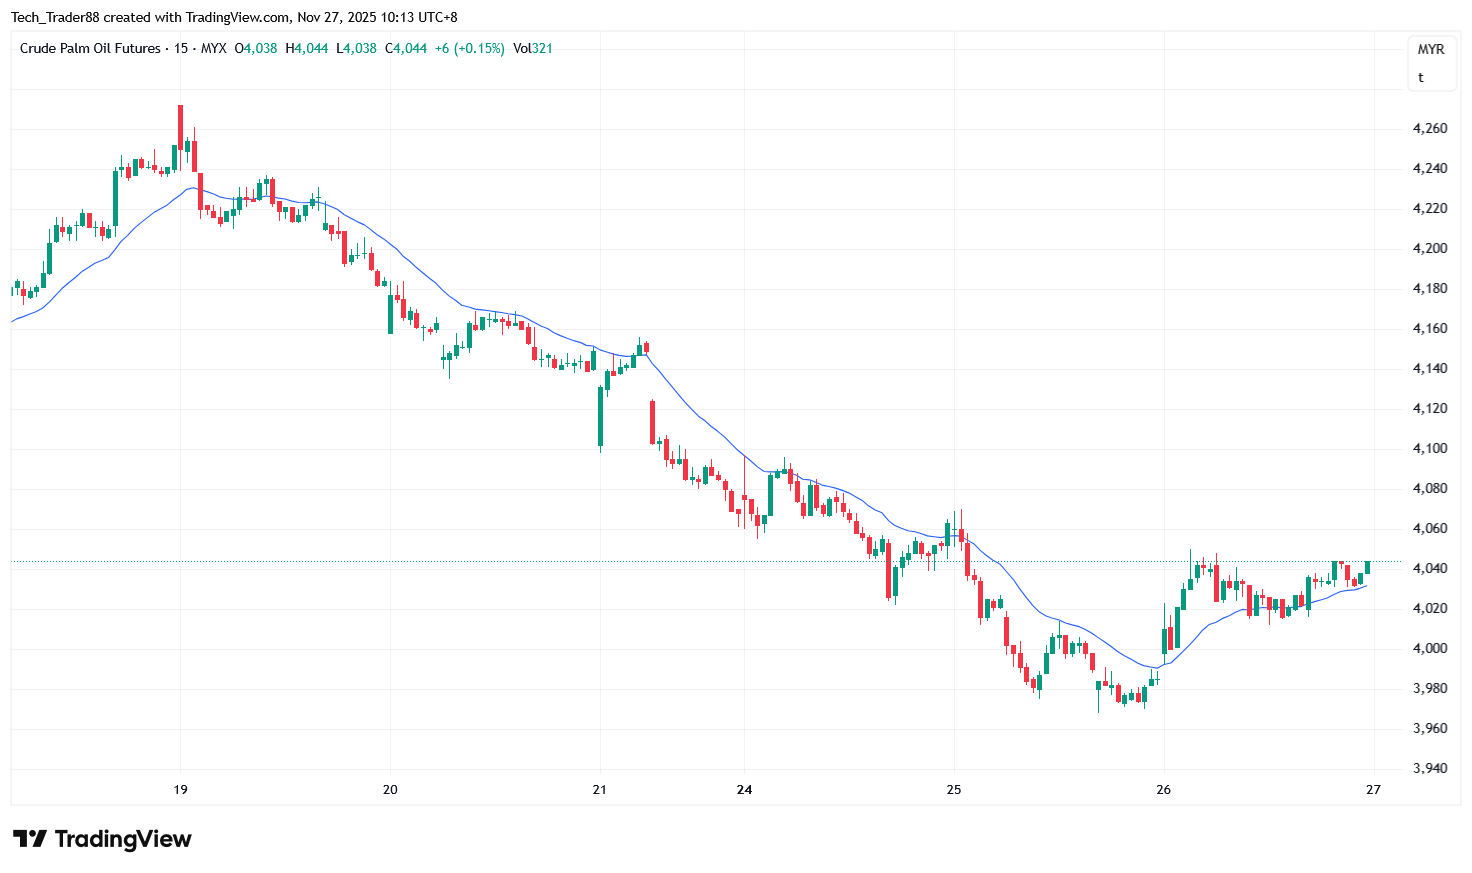This screenshot has height=873, width=1472.
Task: Click the 4,260 price axis label
Action: [x=1430, y=128]
